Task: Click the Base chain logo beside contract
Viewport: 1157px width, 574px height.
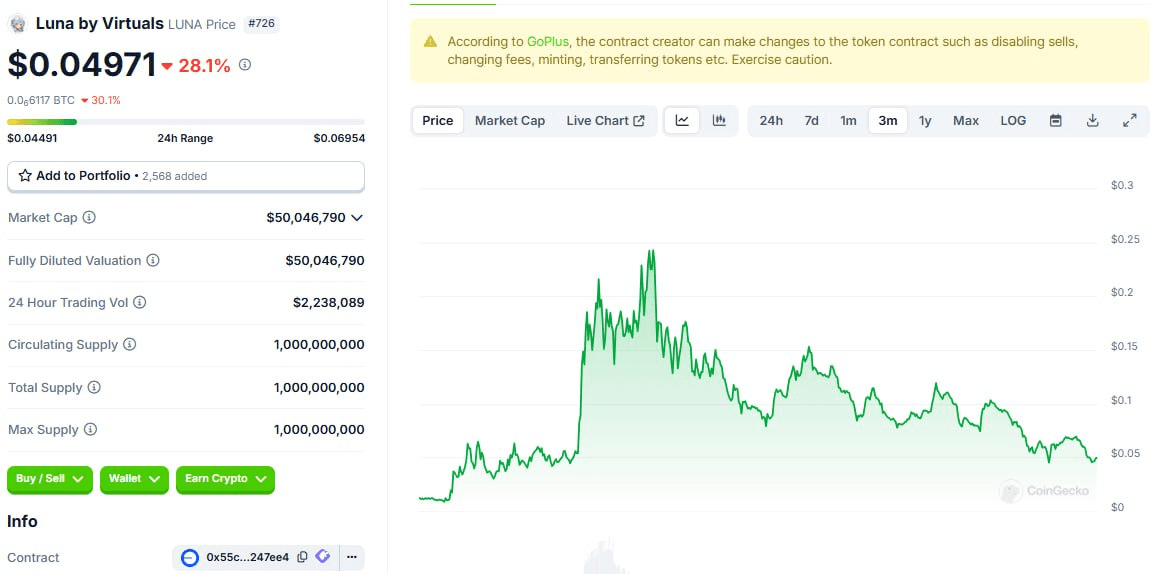Action: (190, 558)
